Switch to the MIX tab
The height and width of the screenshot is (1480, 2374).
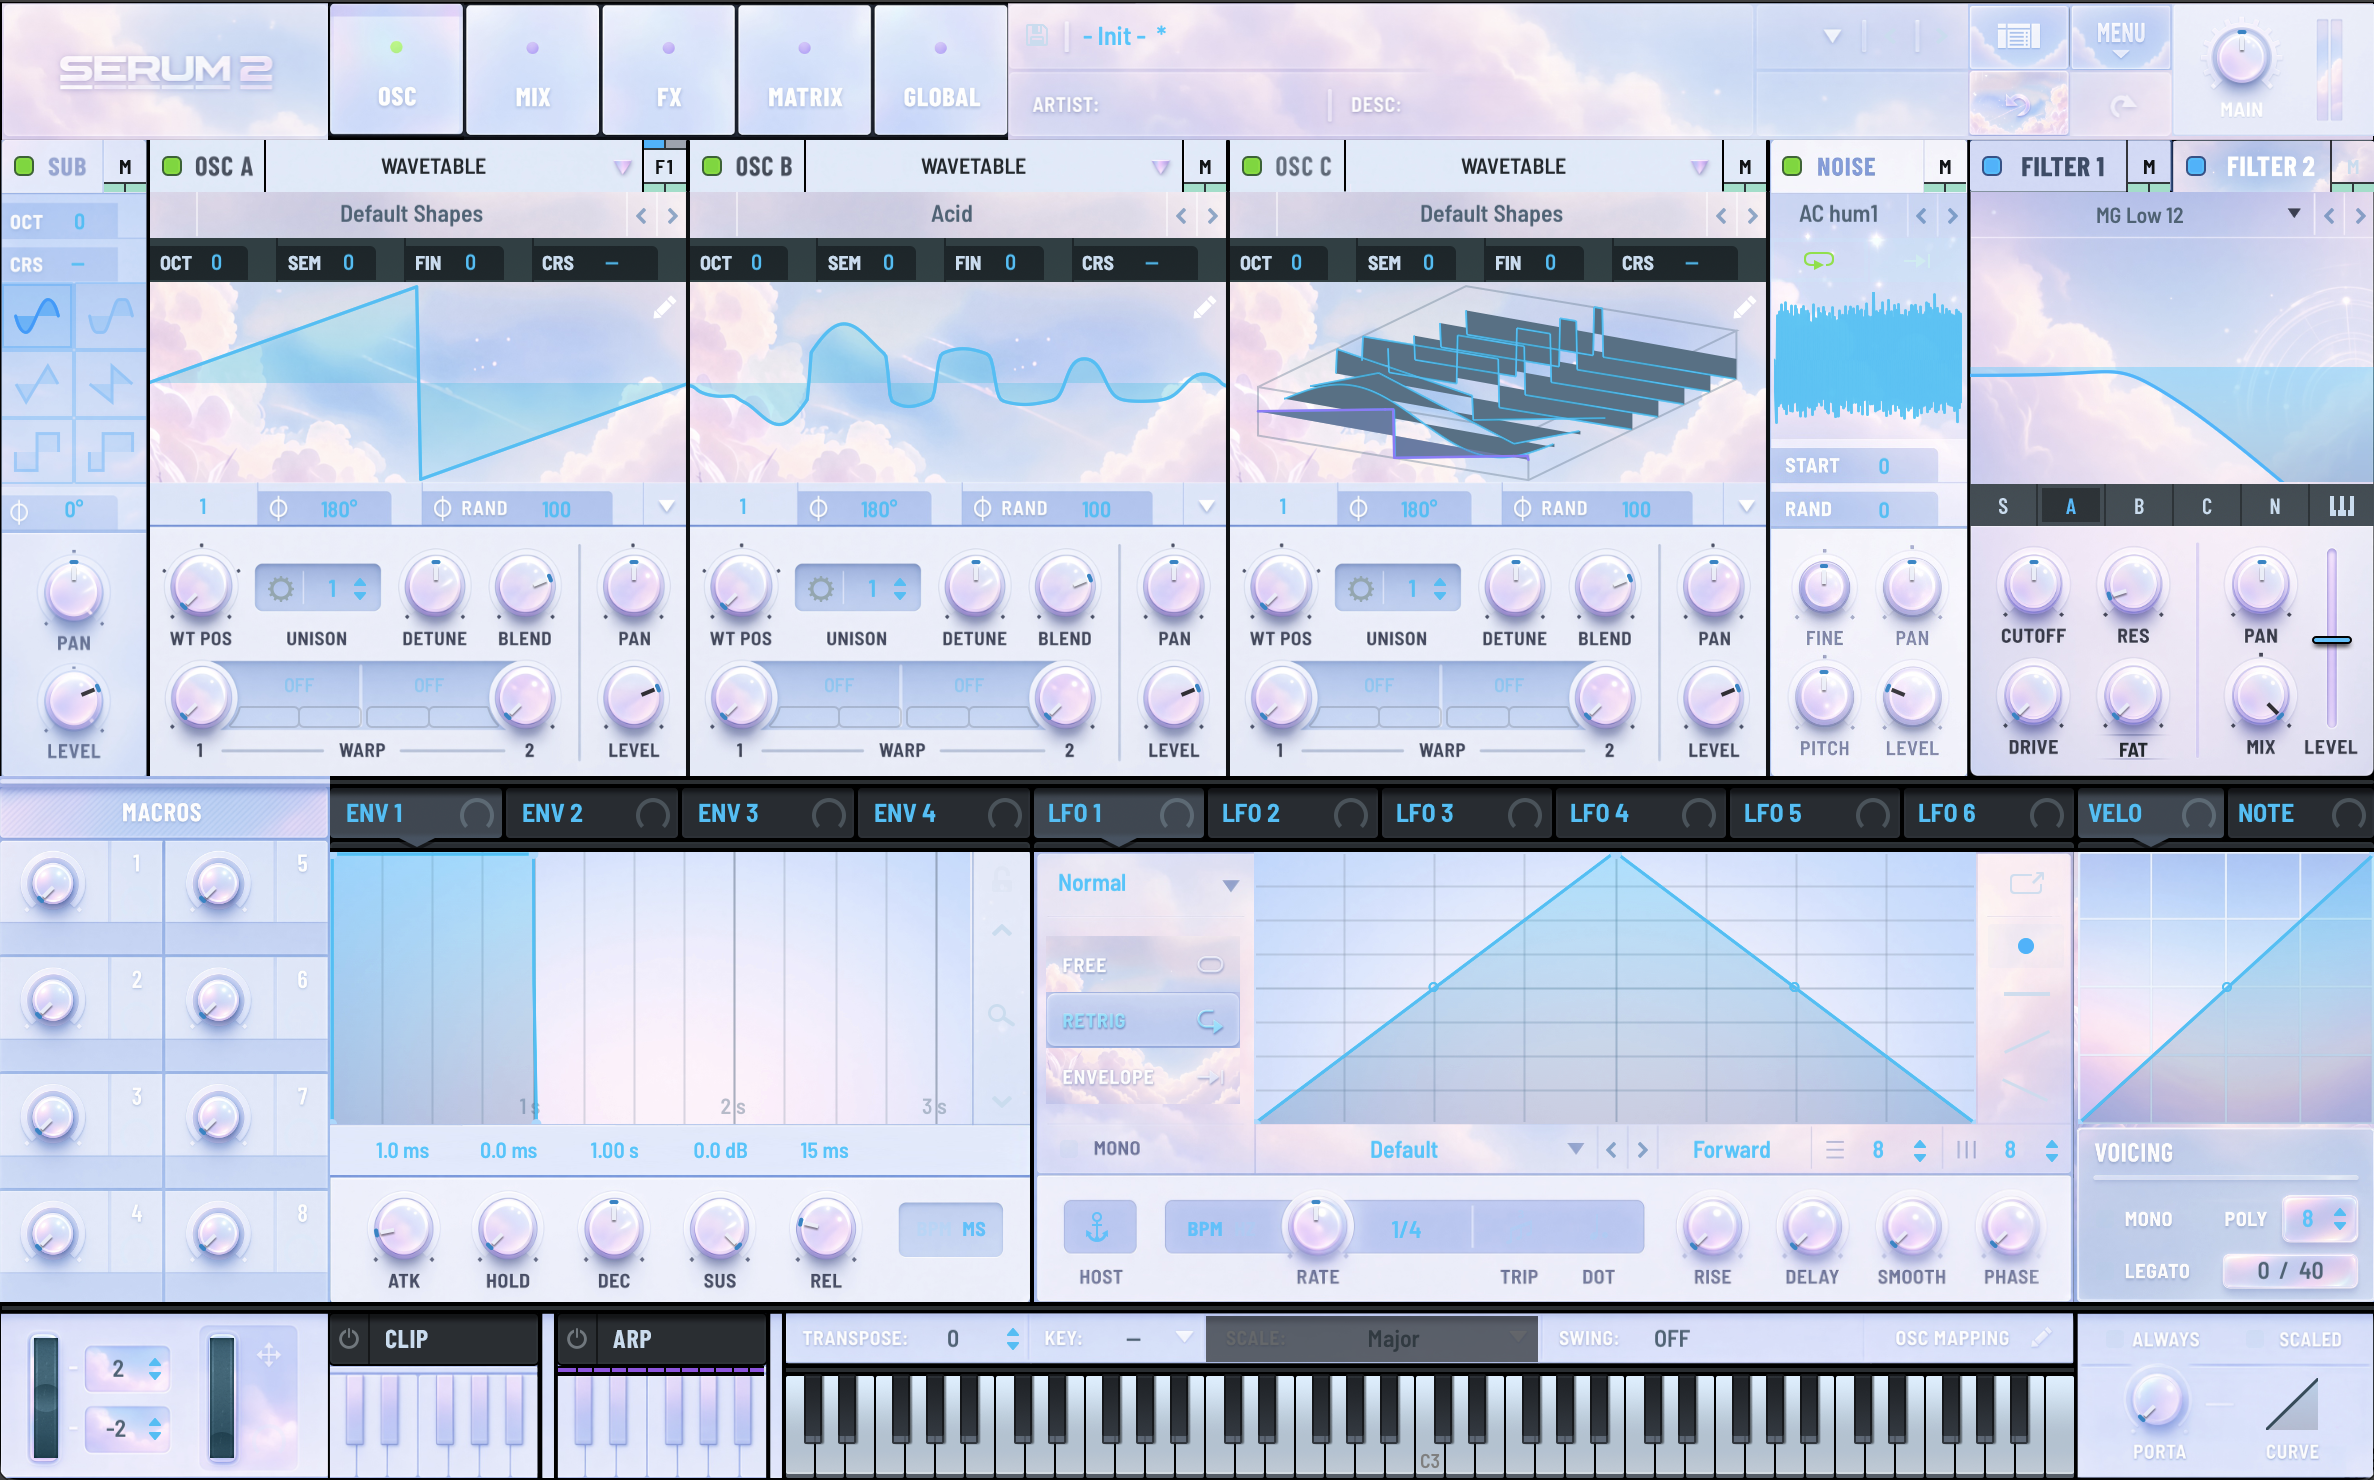532,70
